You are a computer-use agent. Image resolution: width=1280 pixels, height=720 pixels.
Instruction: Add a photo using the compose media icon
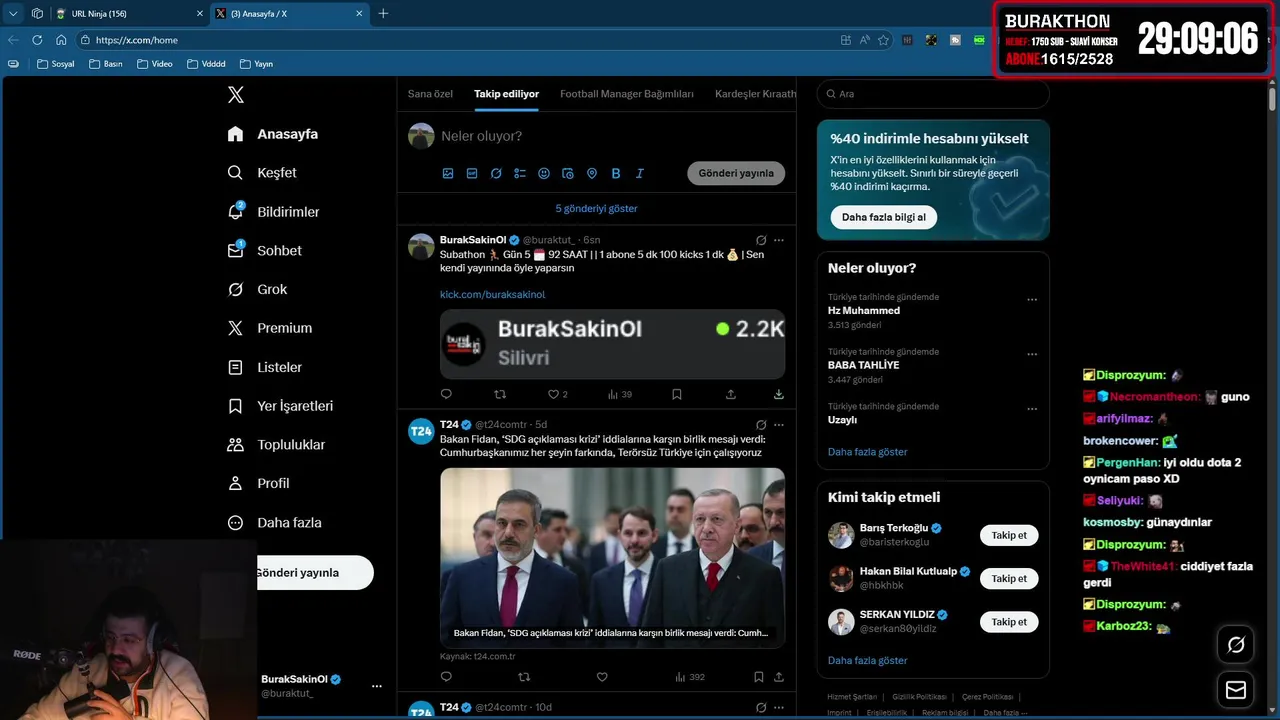point(448,173)
